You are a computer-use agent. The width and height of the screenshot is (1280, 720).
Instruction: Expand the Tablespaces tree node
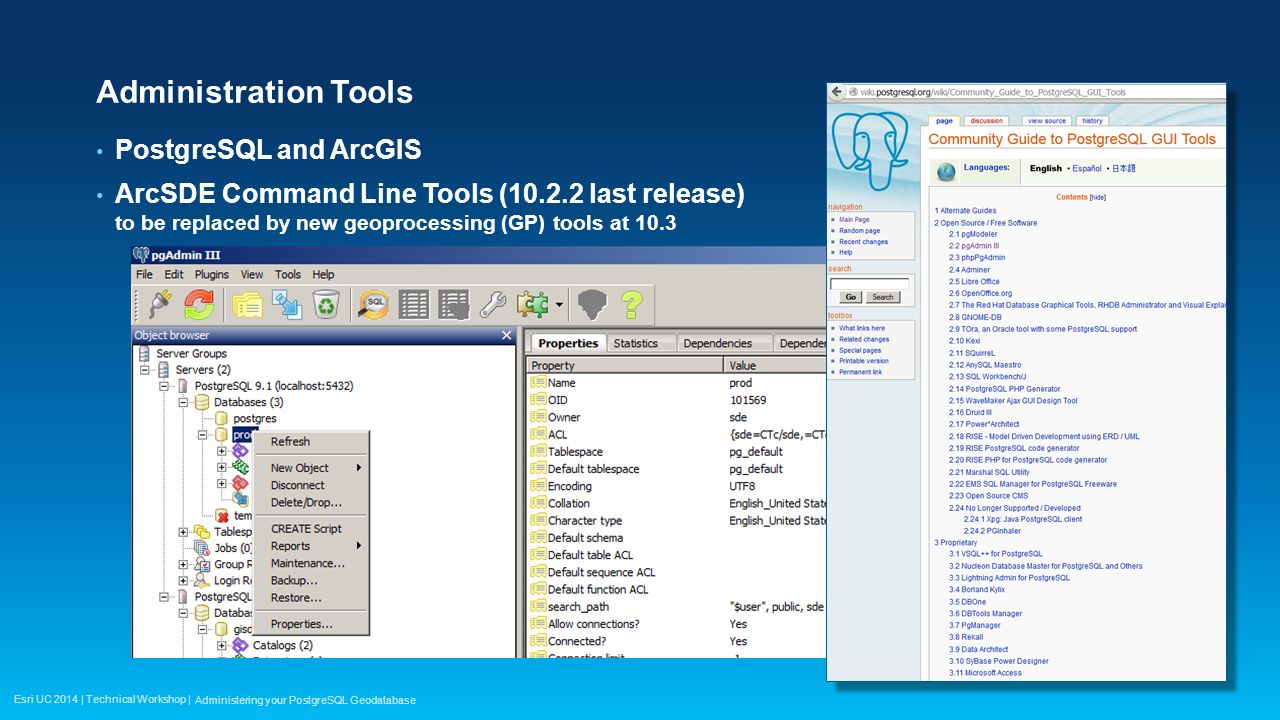184,532
